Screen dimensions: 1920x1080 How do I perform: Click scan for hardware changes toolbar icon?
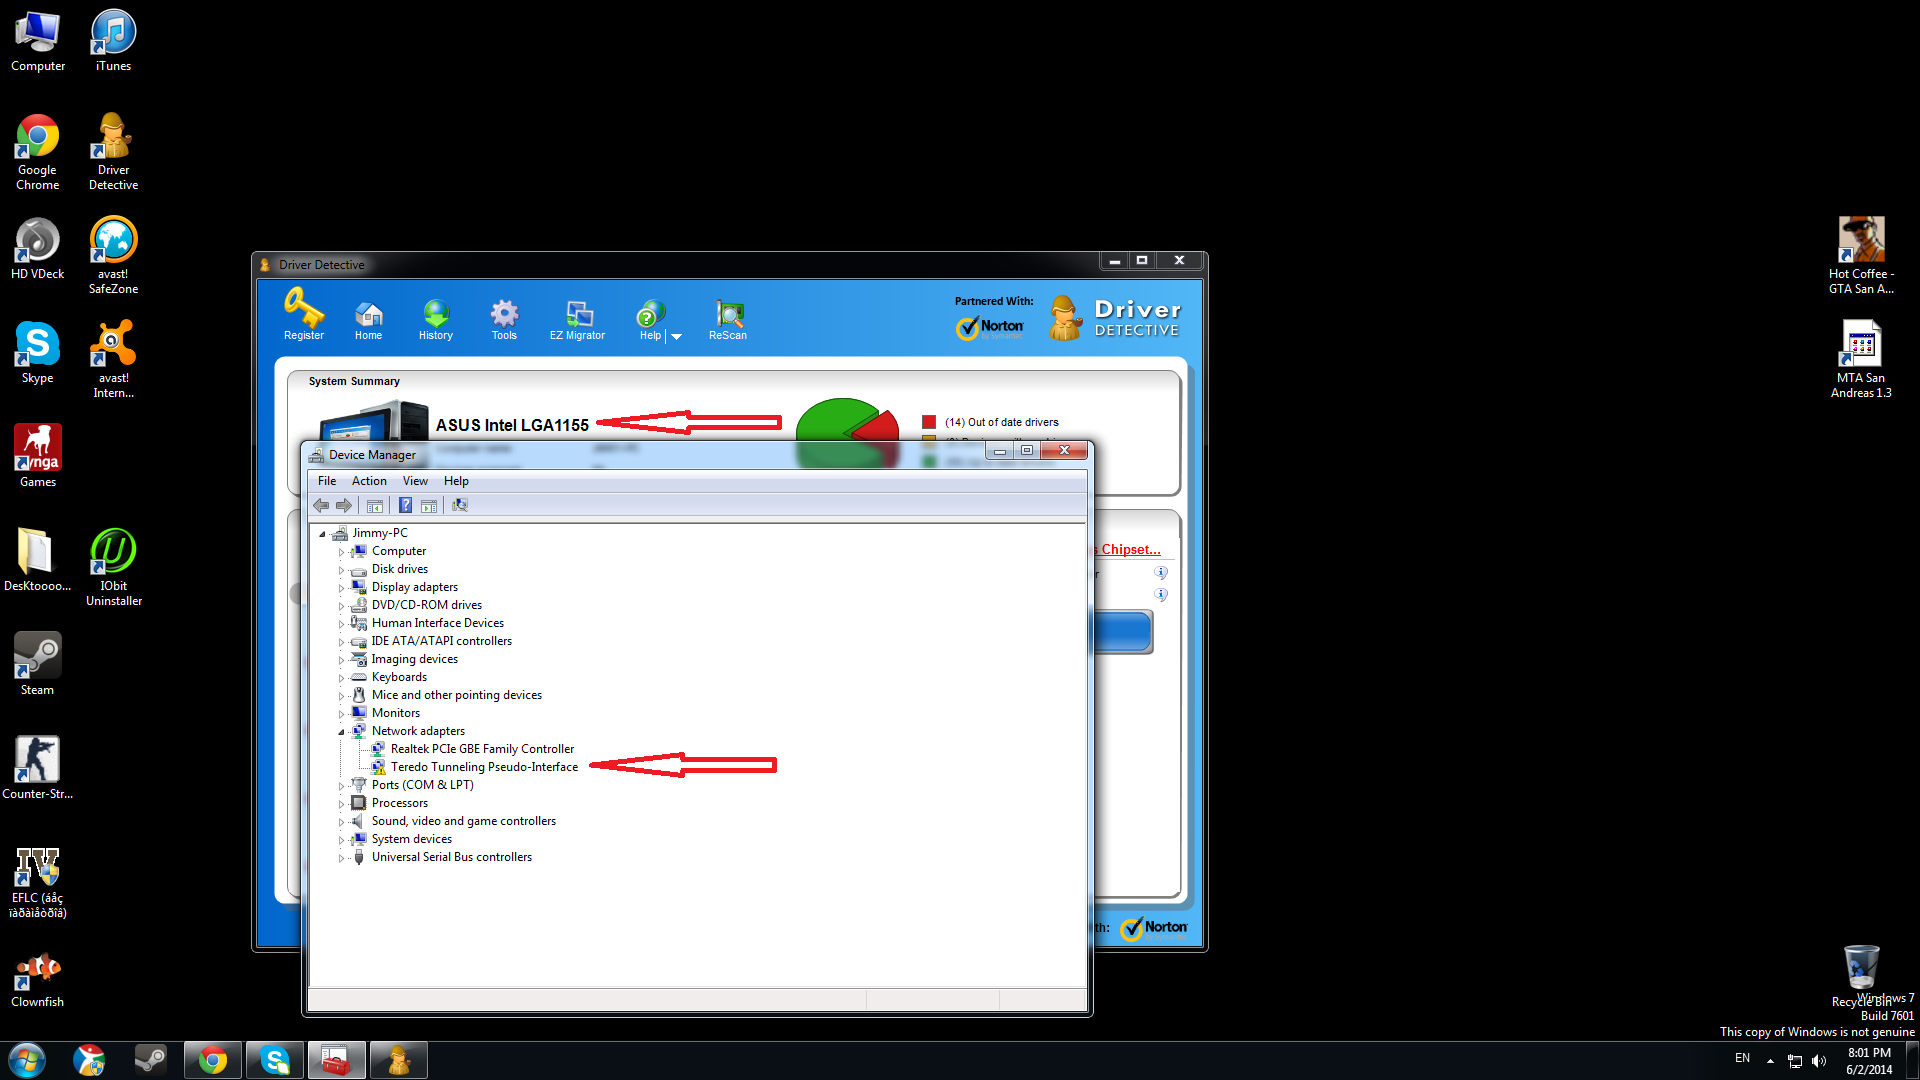click(x=460, y=506)
